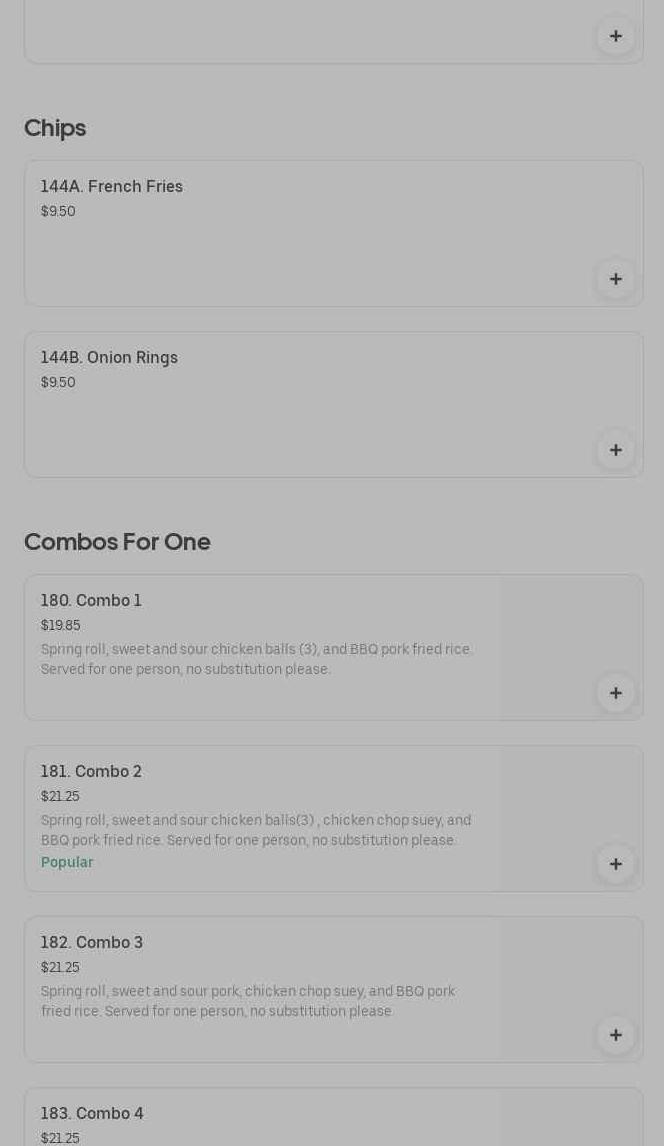Add 144B. Onion Rings to cart
664x1146 pixels.
[x=615, y=450]
